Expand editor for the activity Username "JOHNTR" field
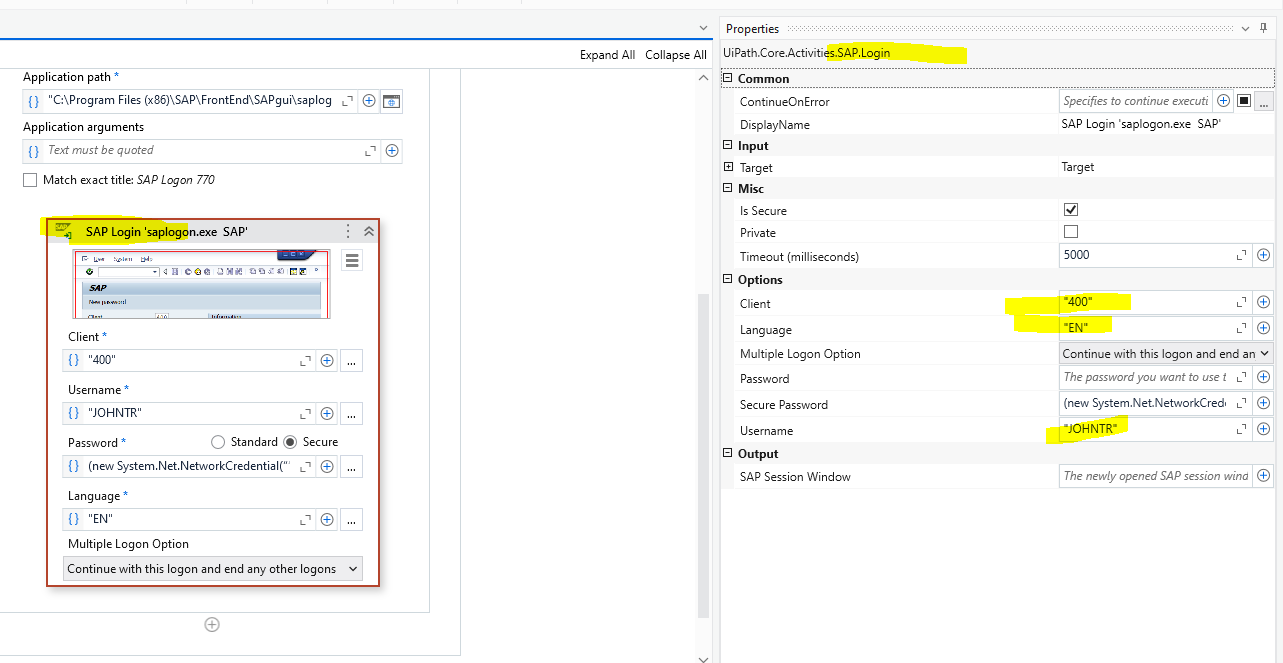Image resolution: width=1283 pixels, height=663 pixels. pyautogui.click(x=306, y=414)
